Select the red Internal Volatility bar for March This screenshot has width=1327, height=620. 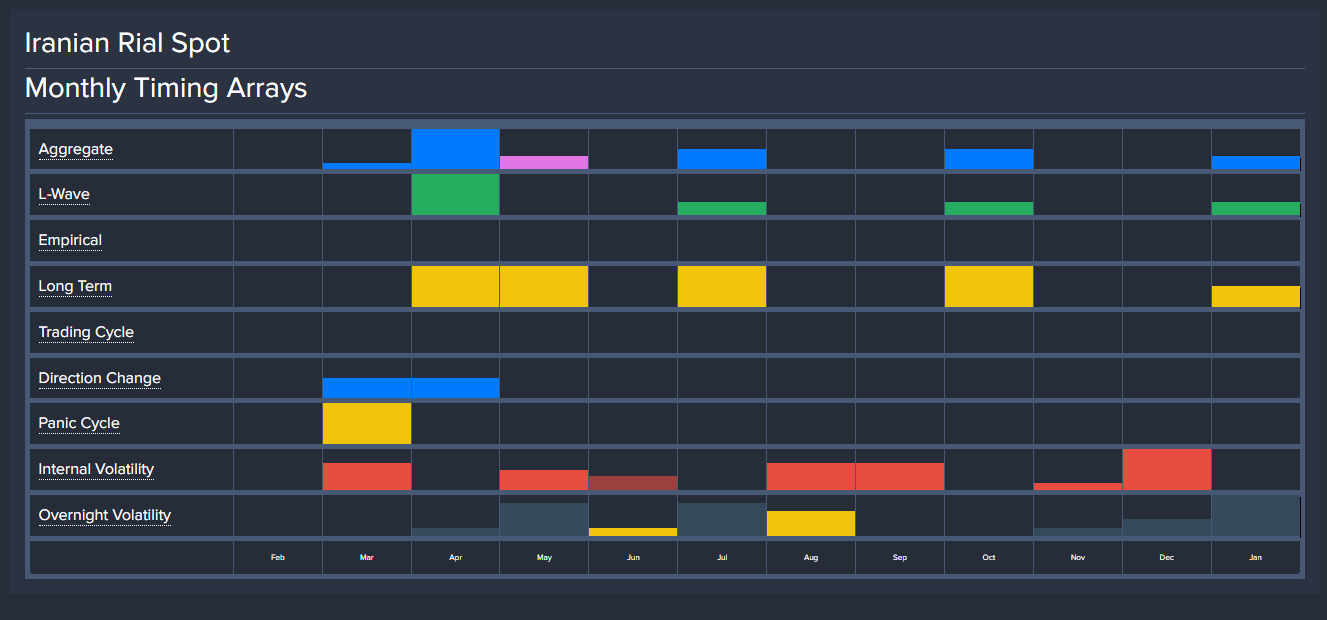pos(367,476)
